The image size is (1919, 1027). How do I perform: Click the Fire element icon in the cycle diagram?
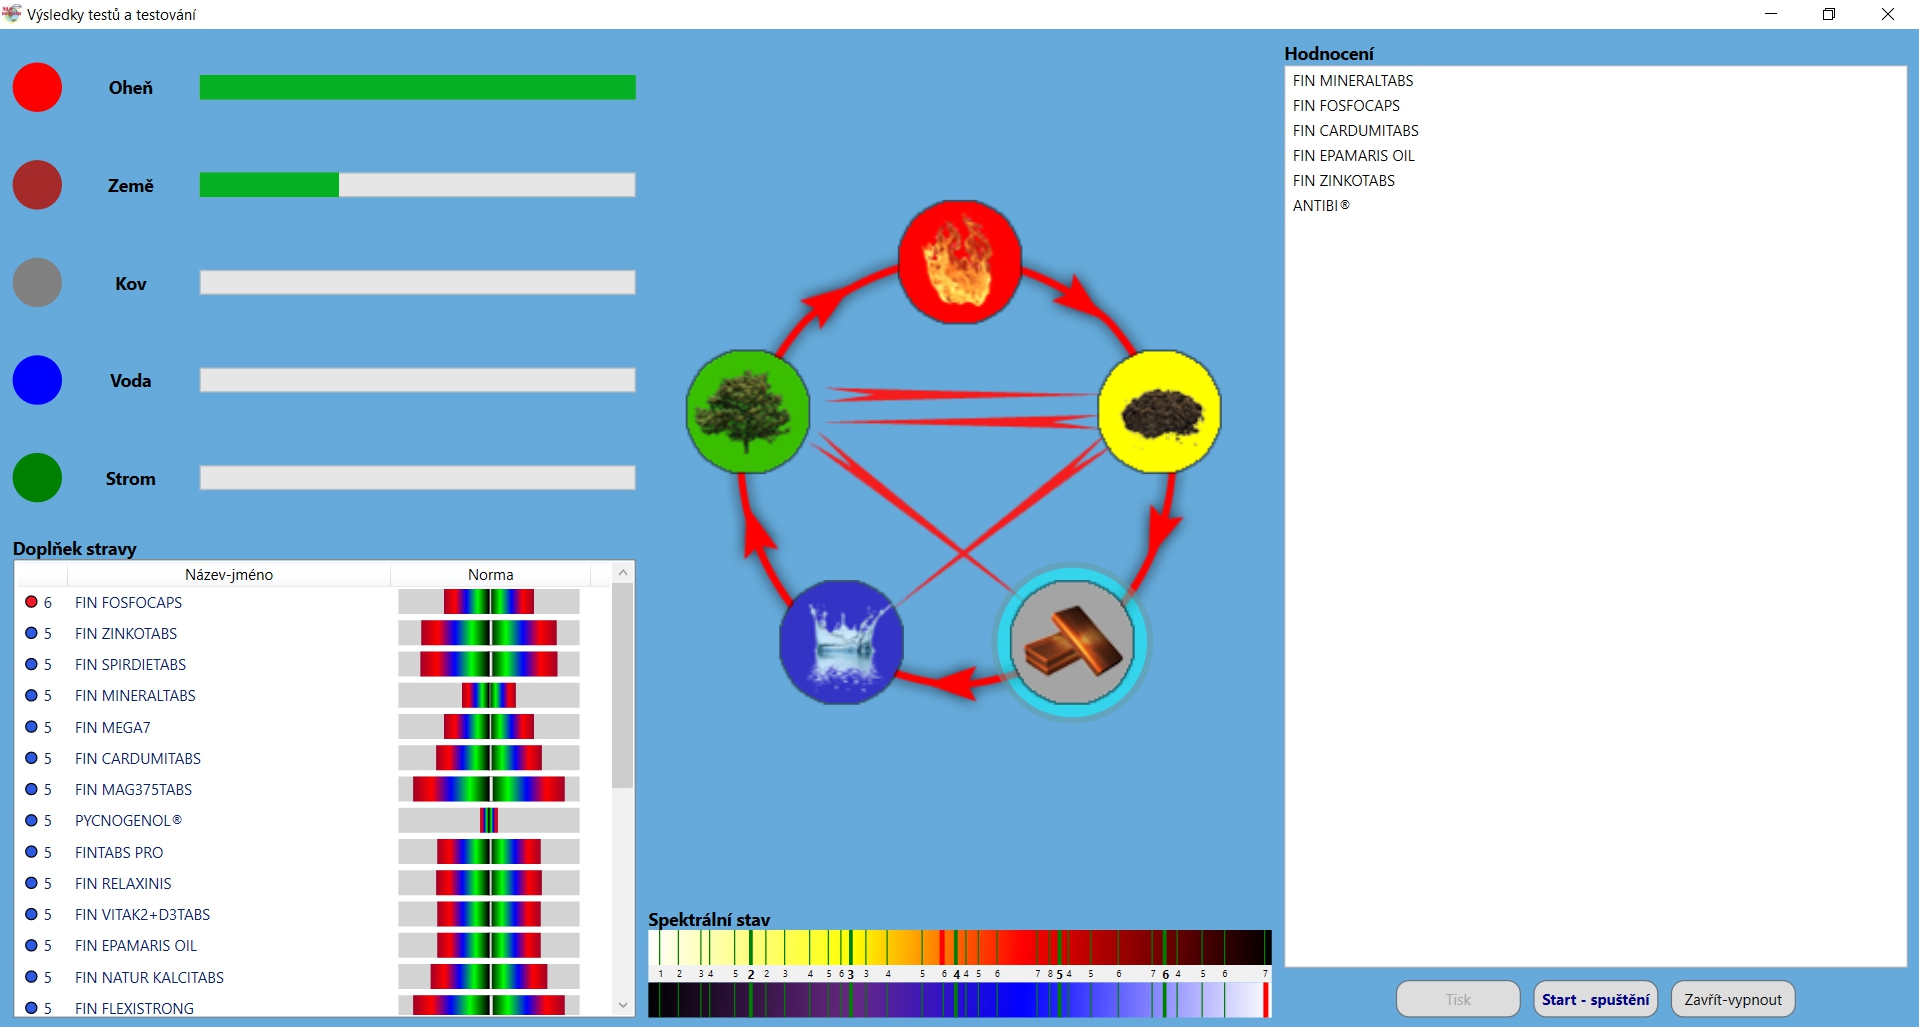[959, 262]
